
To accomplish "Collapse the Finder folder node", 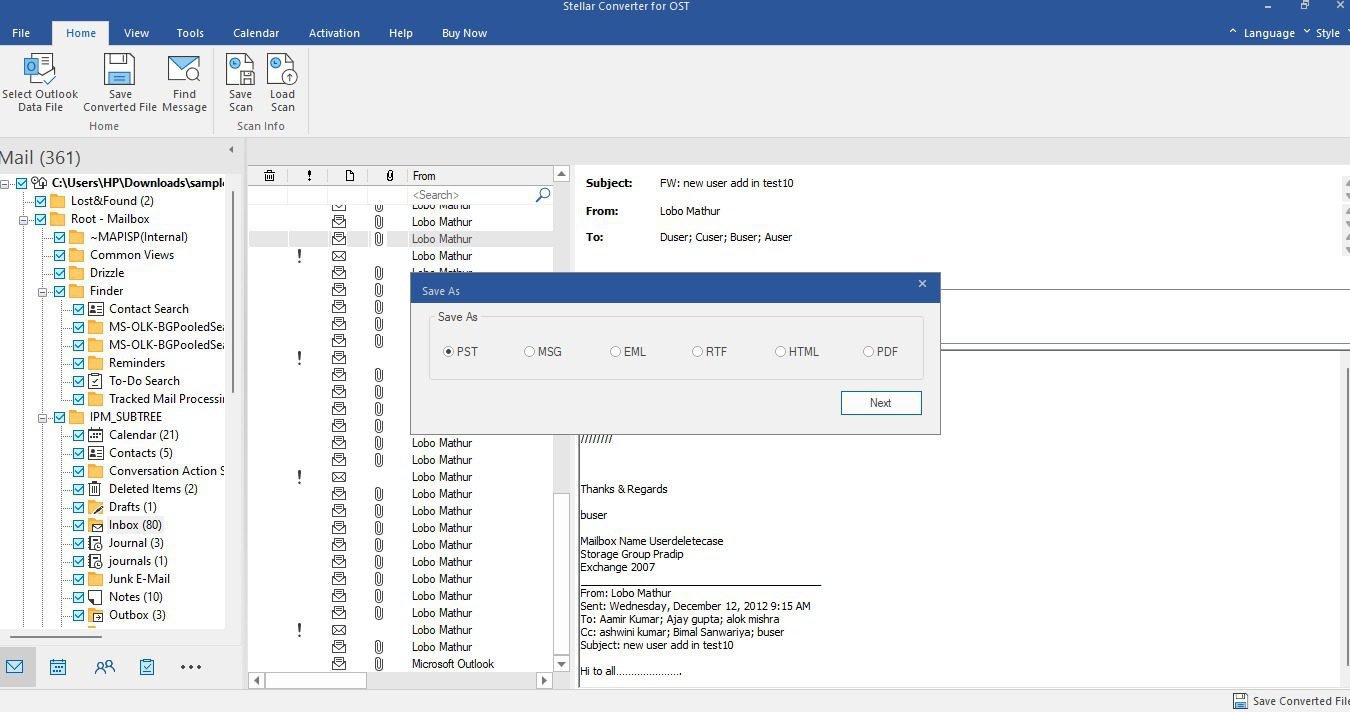I will point(44,291).
